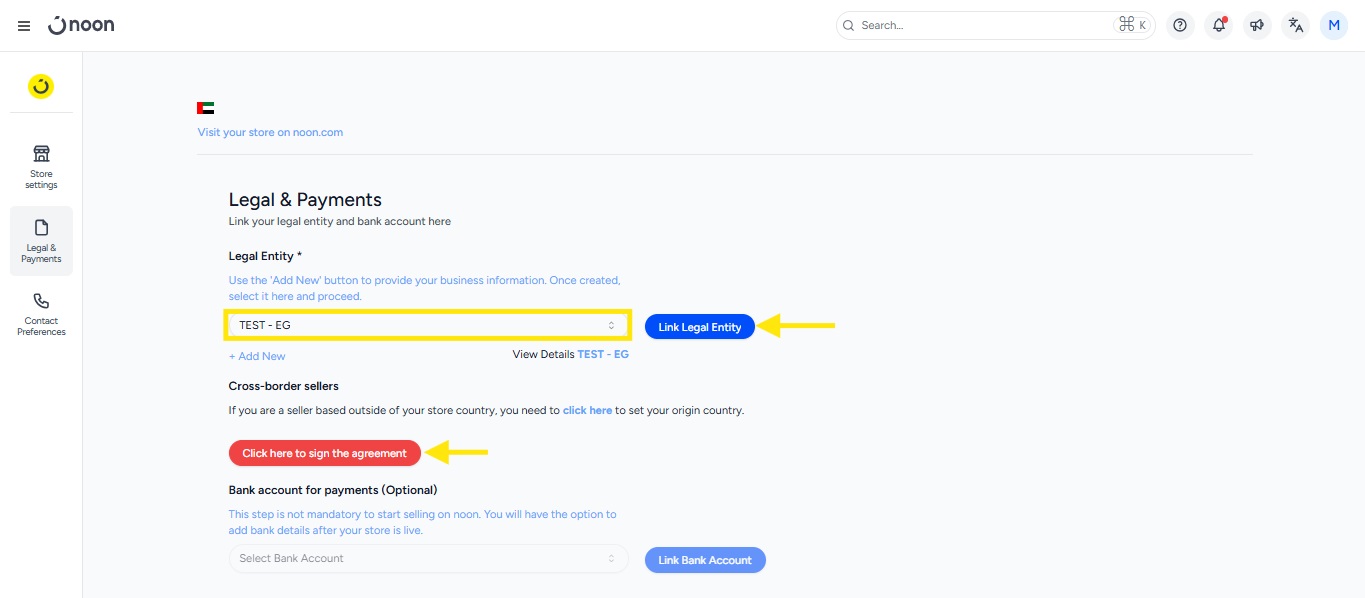
Task: Open Store settings in sidebar
Action: click(41, 166)
